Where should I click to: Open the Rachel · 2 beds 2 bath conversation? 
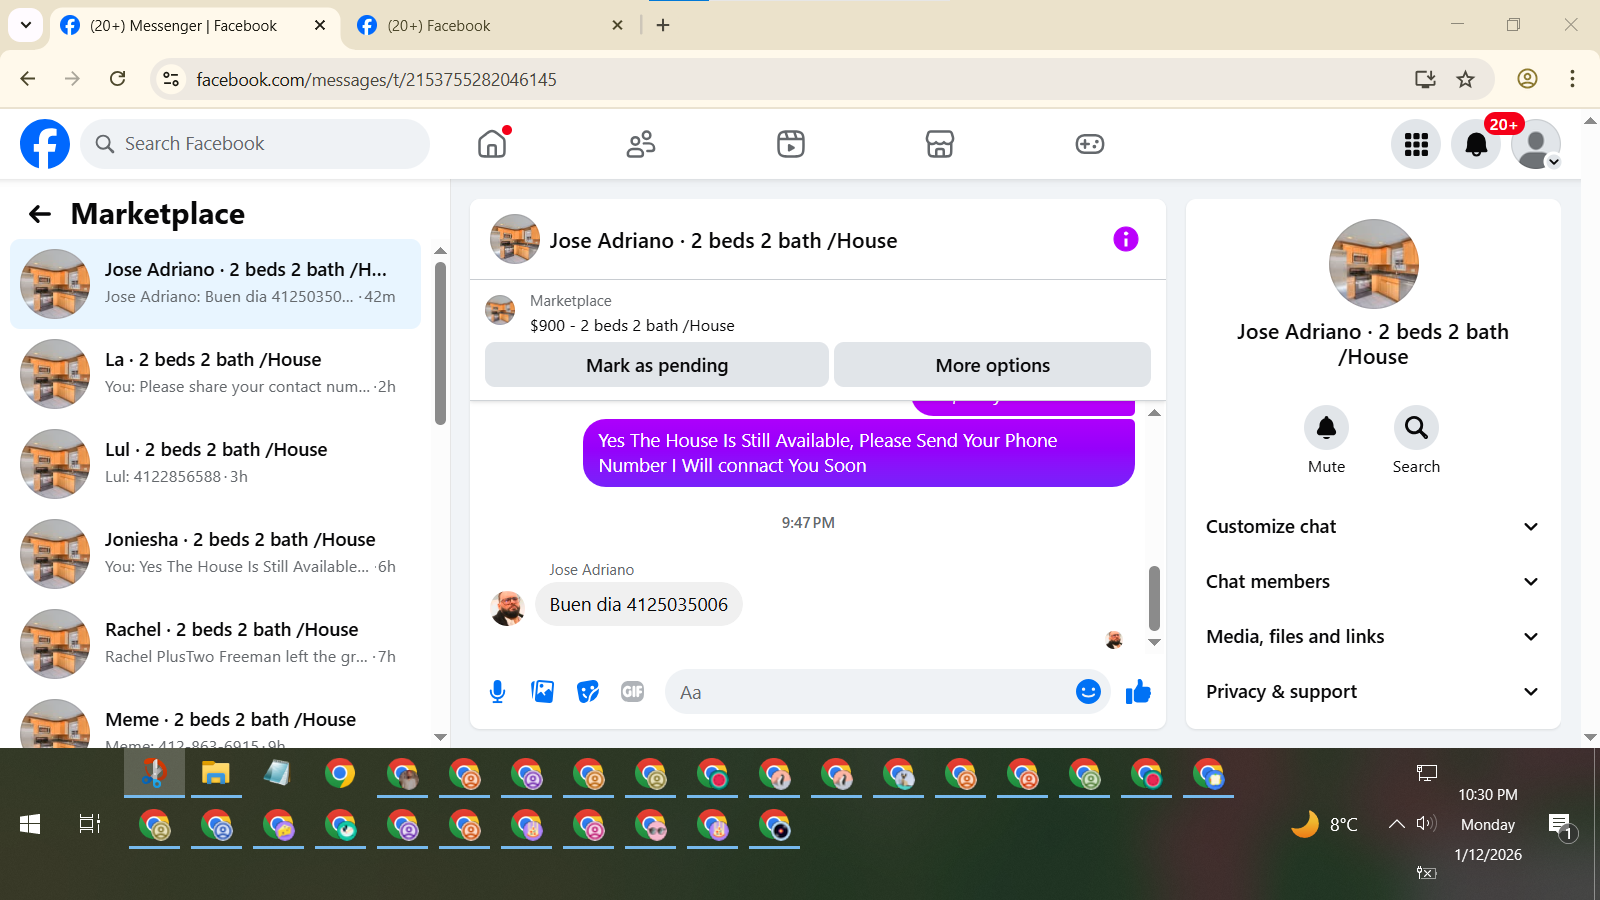pos(215,644)
